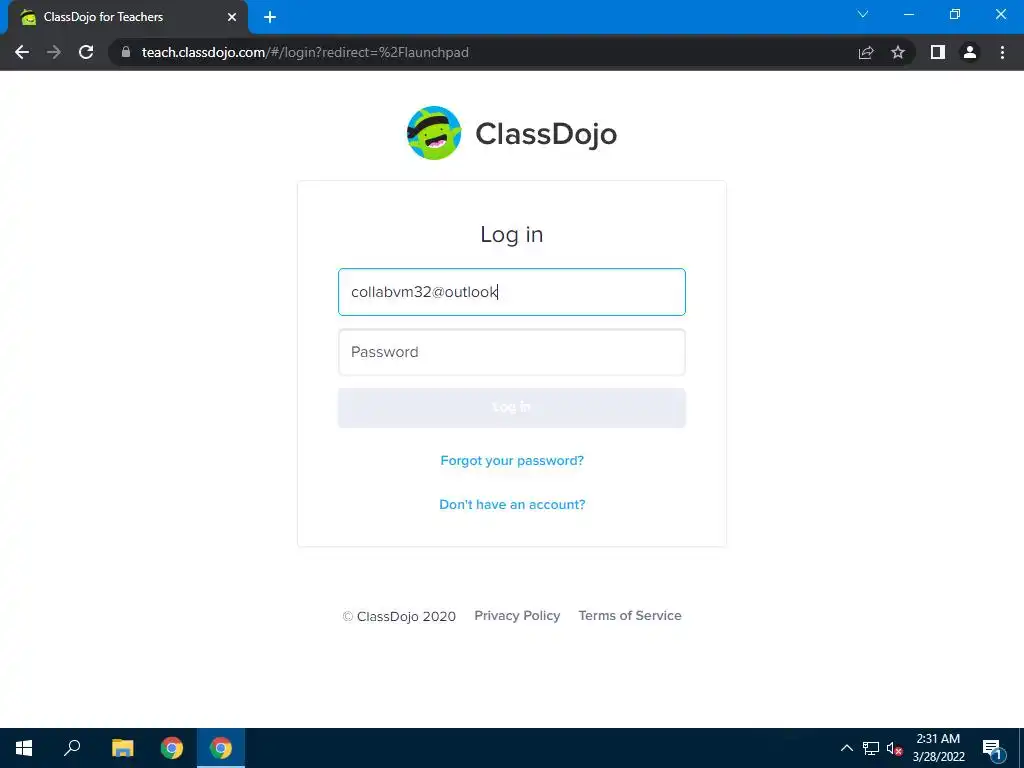Reload the ClassDojo login page
Viewport: 1024px width, 768px height.
pyautogui.click(x=86, y=52)
